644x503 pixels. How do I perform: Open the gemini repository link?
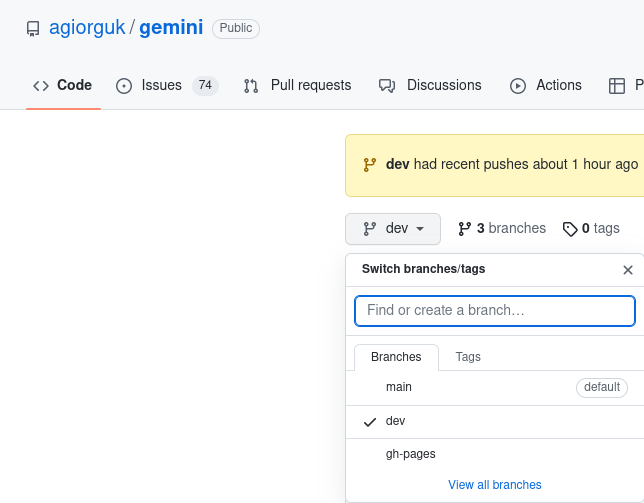171,28
